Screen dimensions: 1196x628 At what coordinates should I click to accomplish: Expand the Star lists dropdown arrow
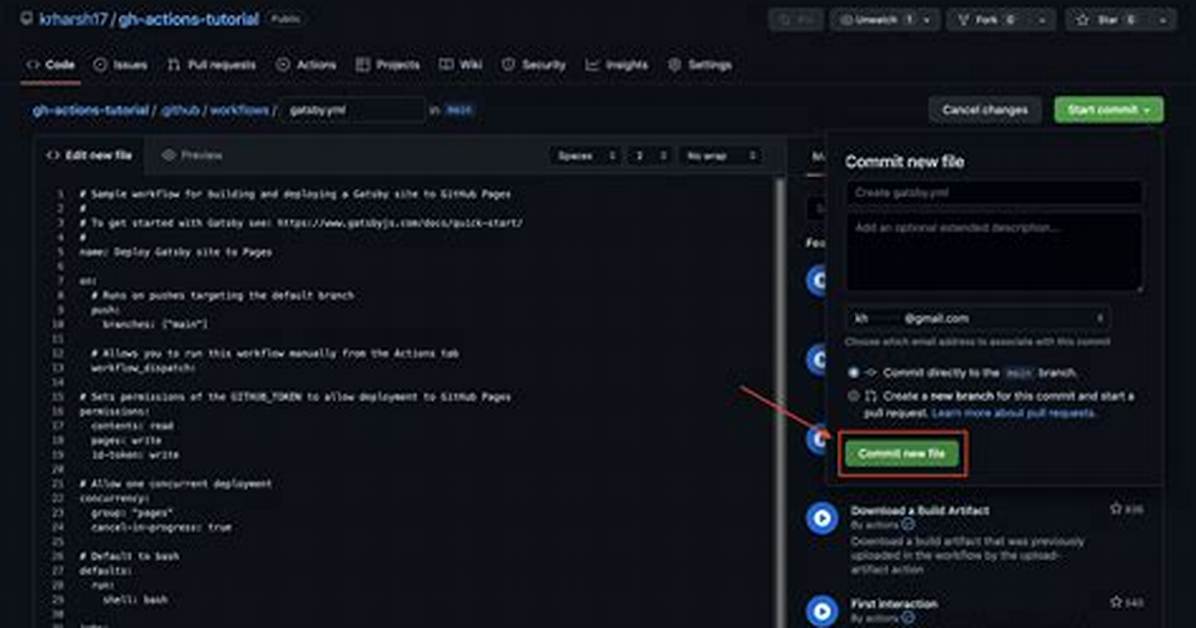(1162, 20)
